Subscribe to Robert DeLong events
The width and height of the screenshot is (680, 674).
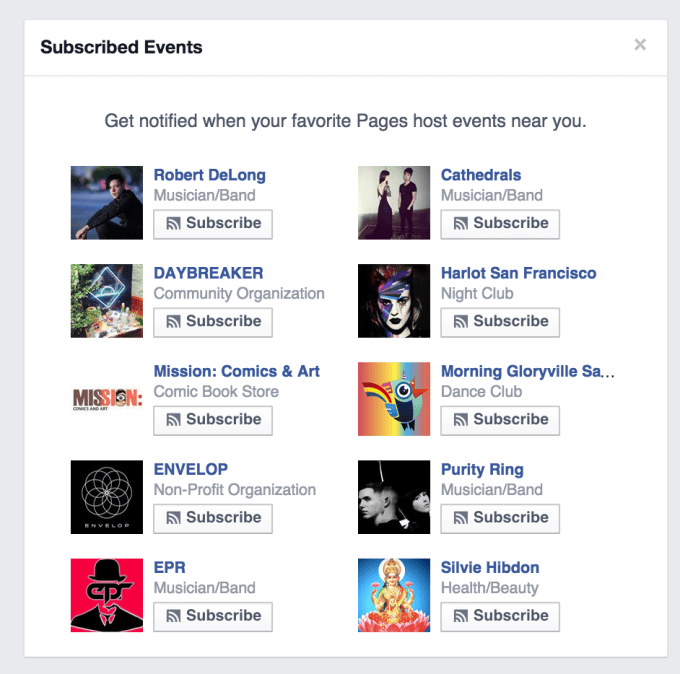click(213, 224)
